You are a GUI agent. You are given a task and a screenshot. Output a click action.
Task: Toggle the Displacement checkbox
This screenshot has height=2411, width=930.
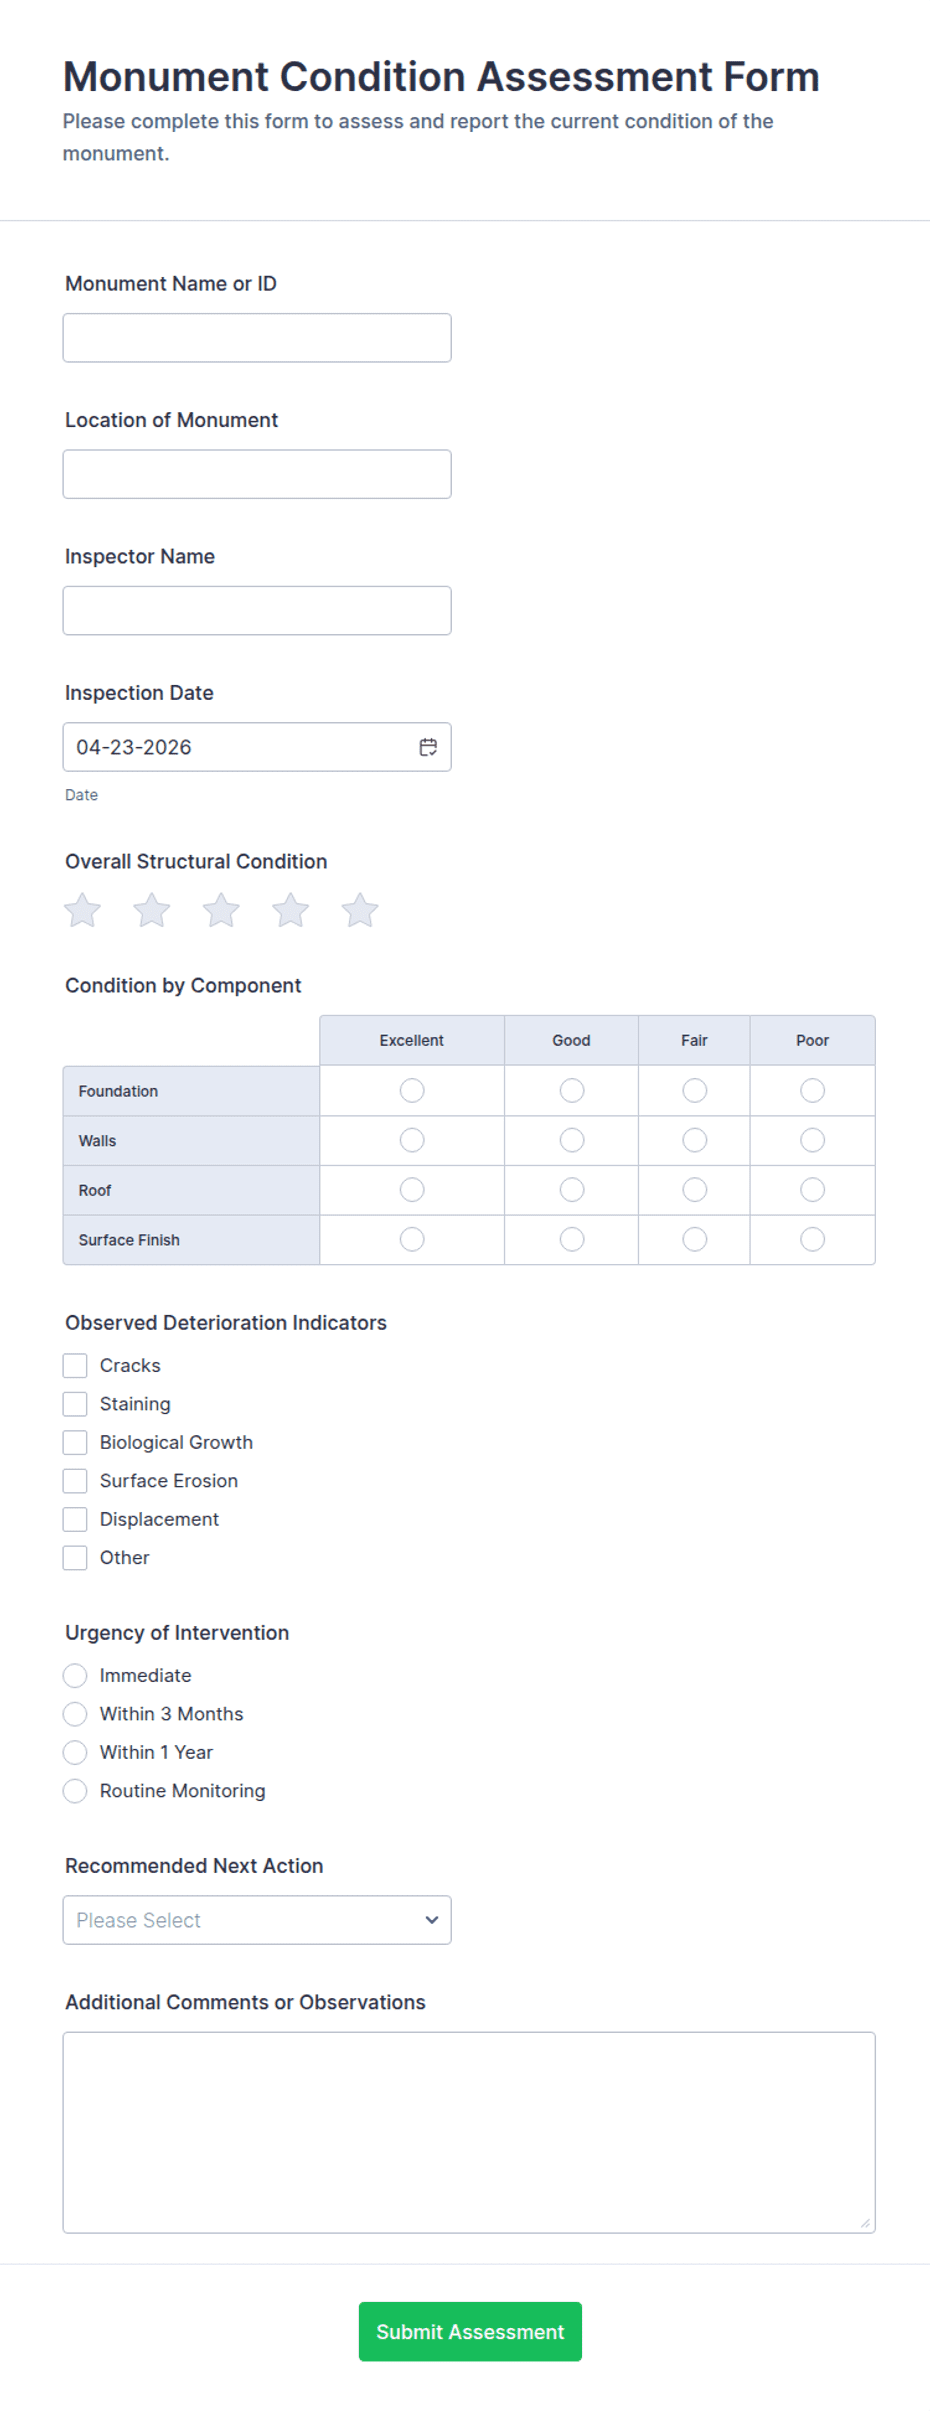click(x=75, y=1518)
